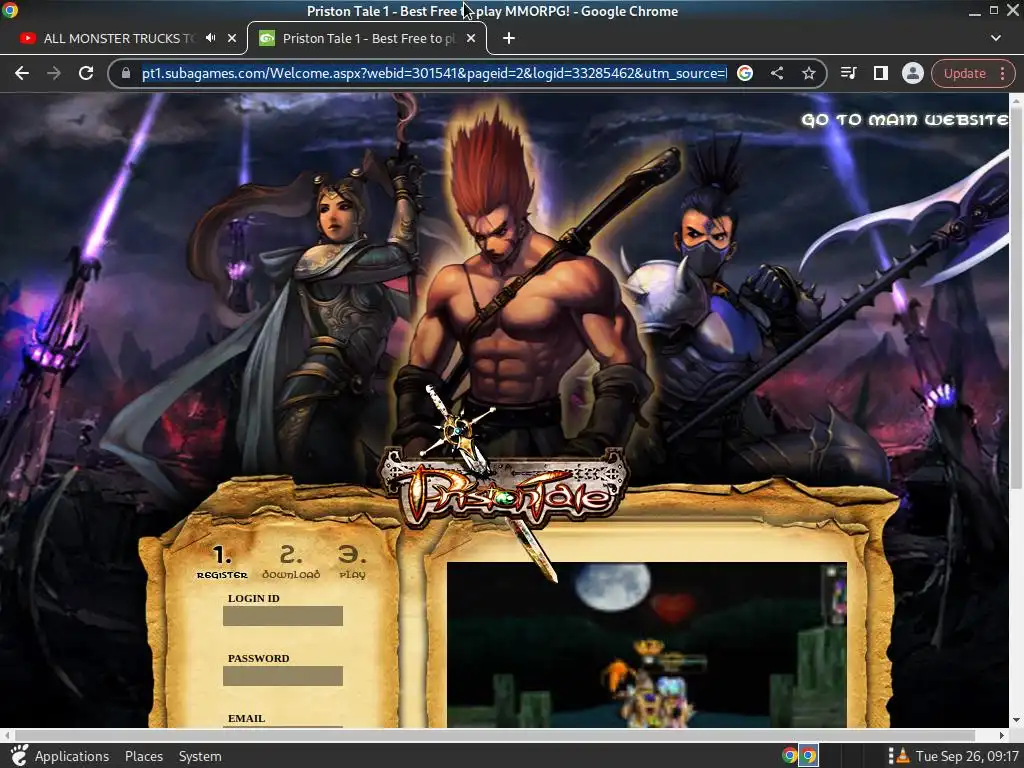Share this page with the share icon

pos(777,73)
